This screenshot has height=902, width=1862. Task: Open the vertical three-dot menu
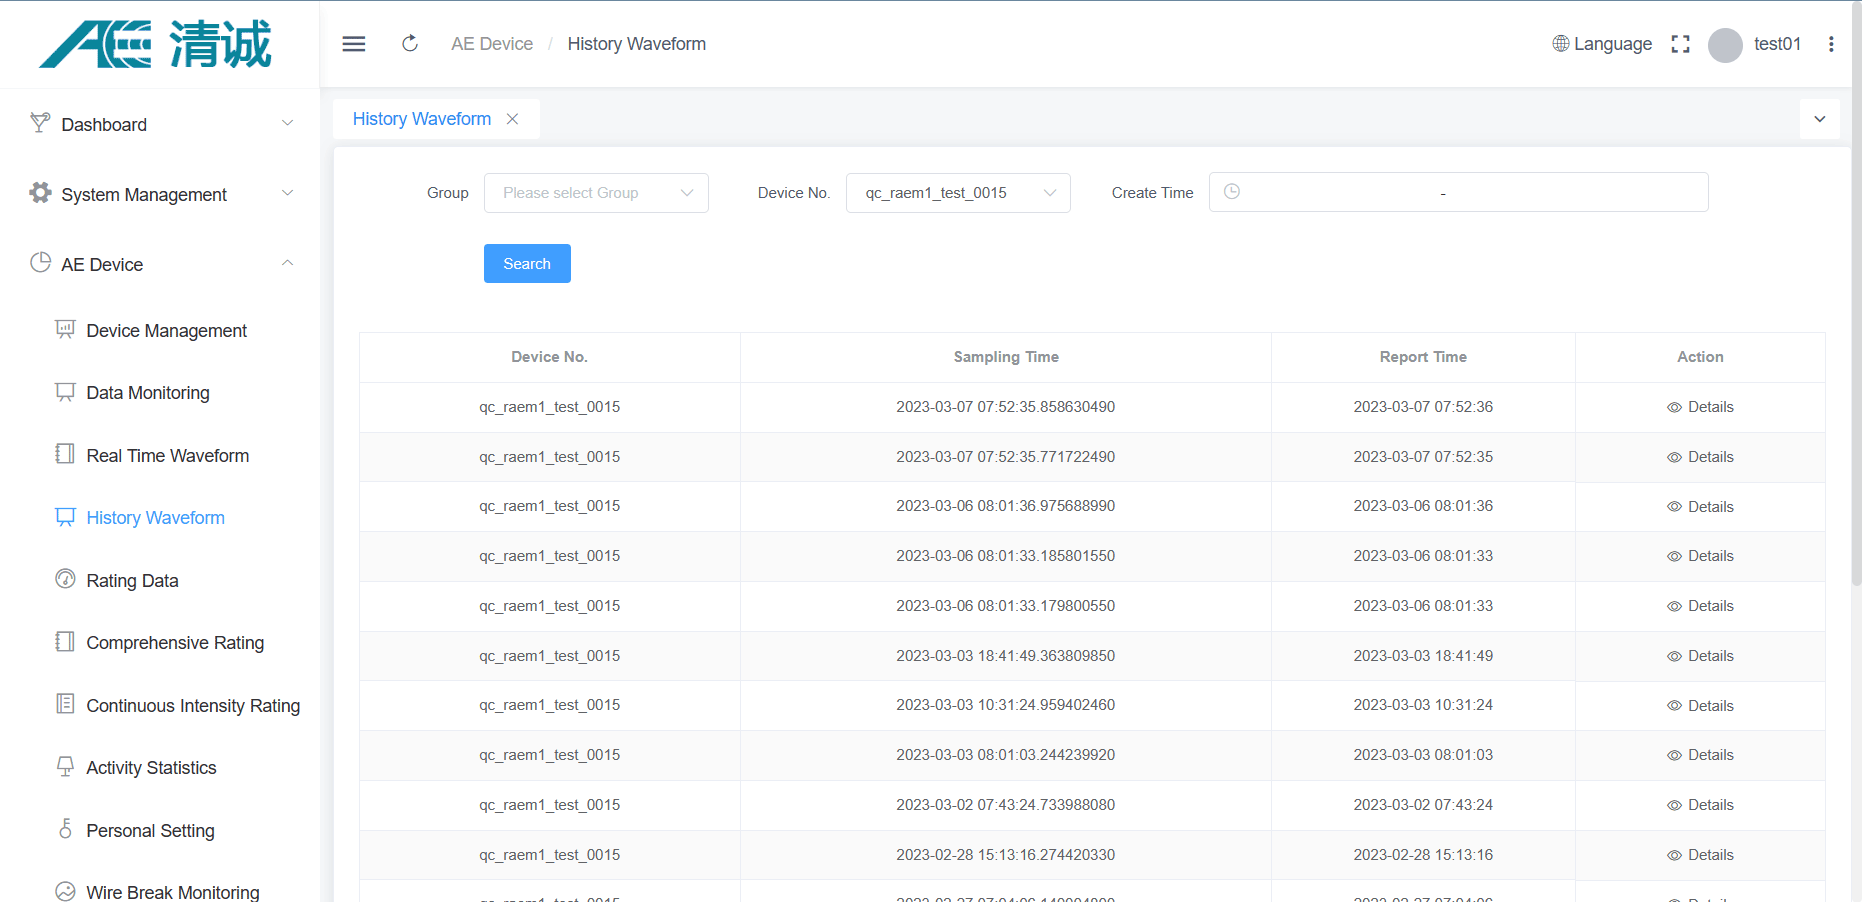[1830, 44]
